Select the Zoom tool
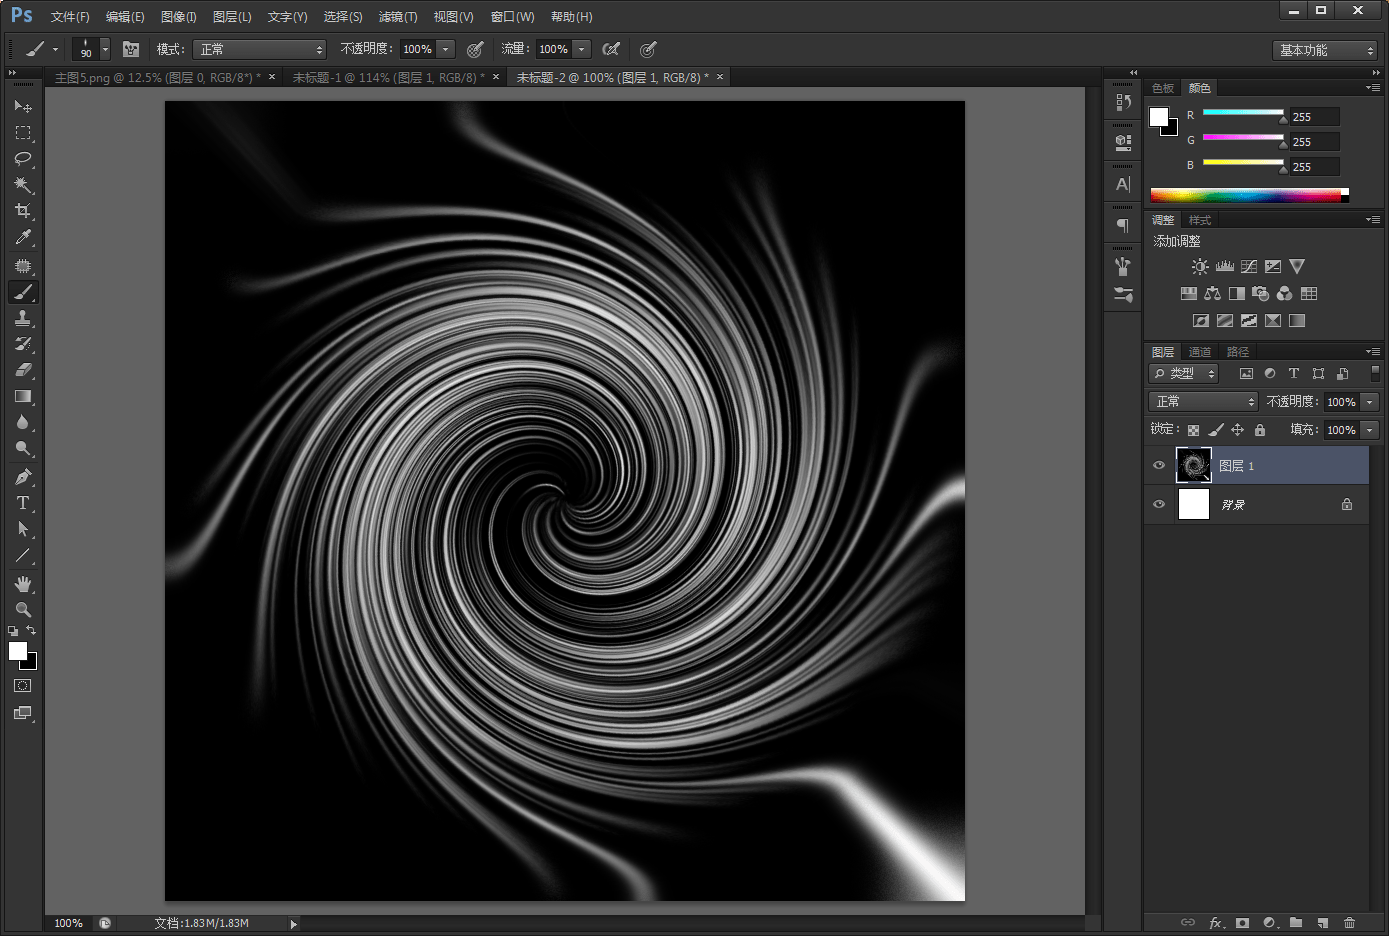The height and width of the screenshot is (936, 1389). coord(23,610)
